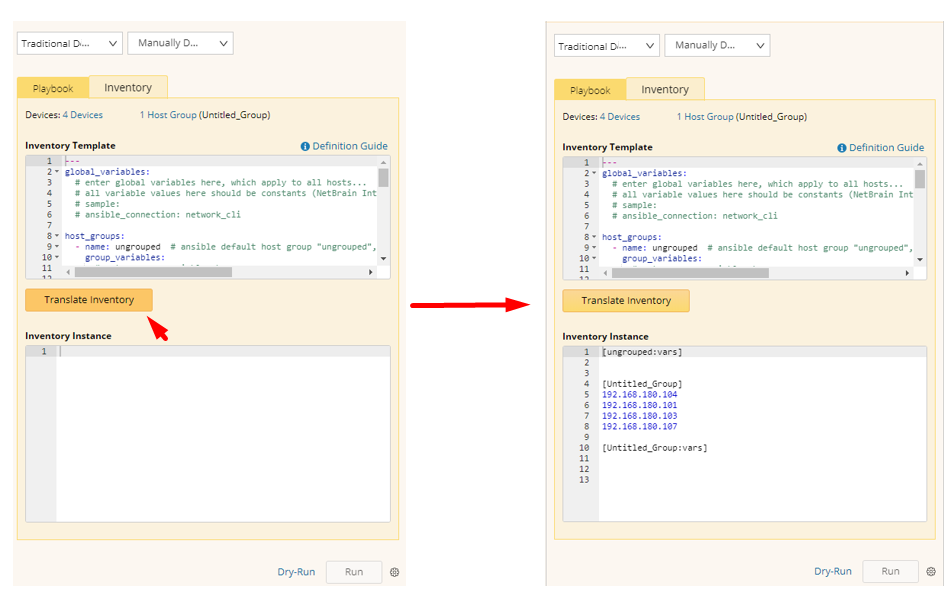Click 'host_groups:' text in right template

click(632, 237)
